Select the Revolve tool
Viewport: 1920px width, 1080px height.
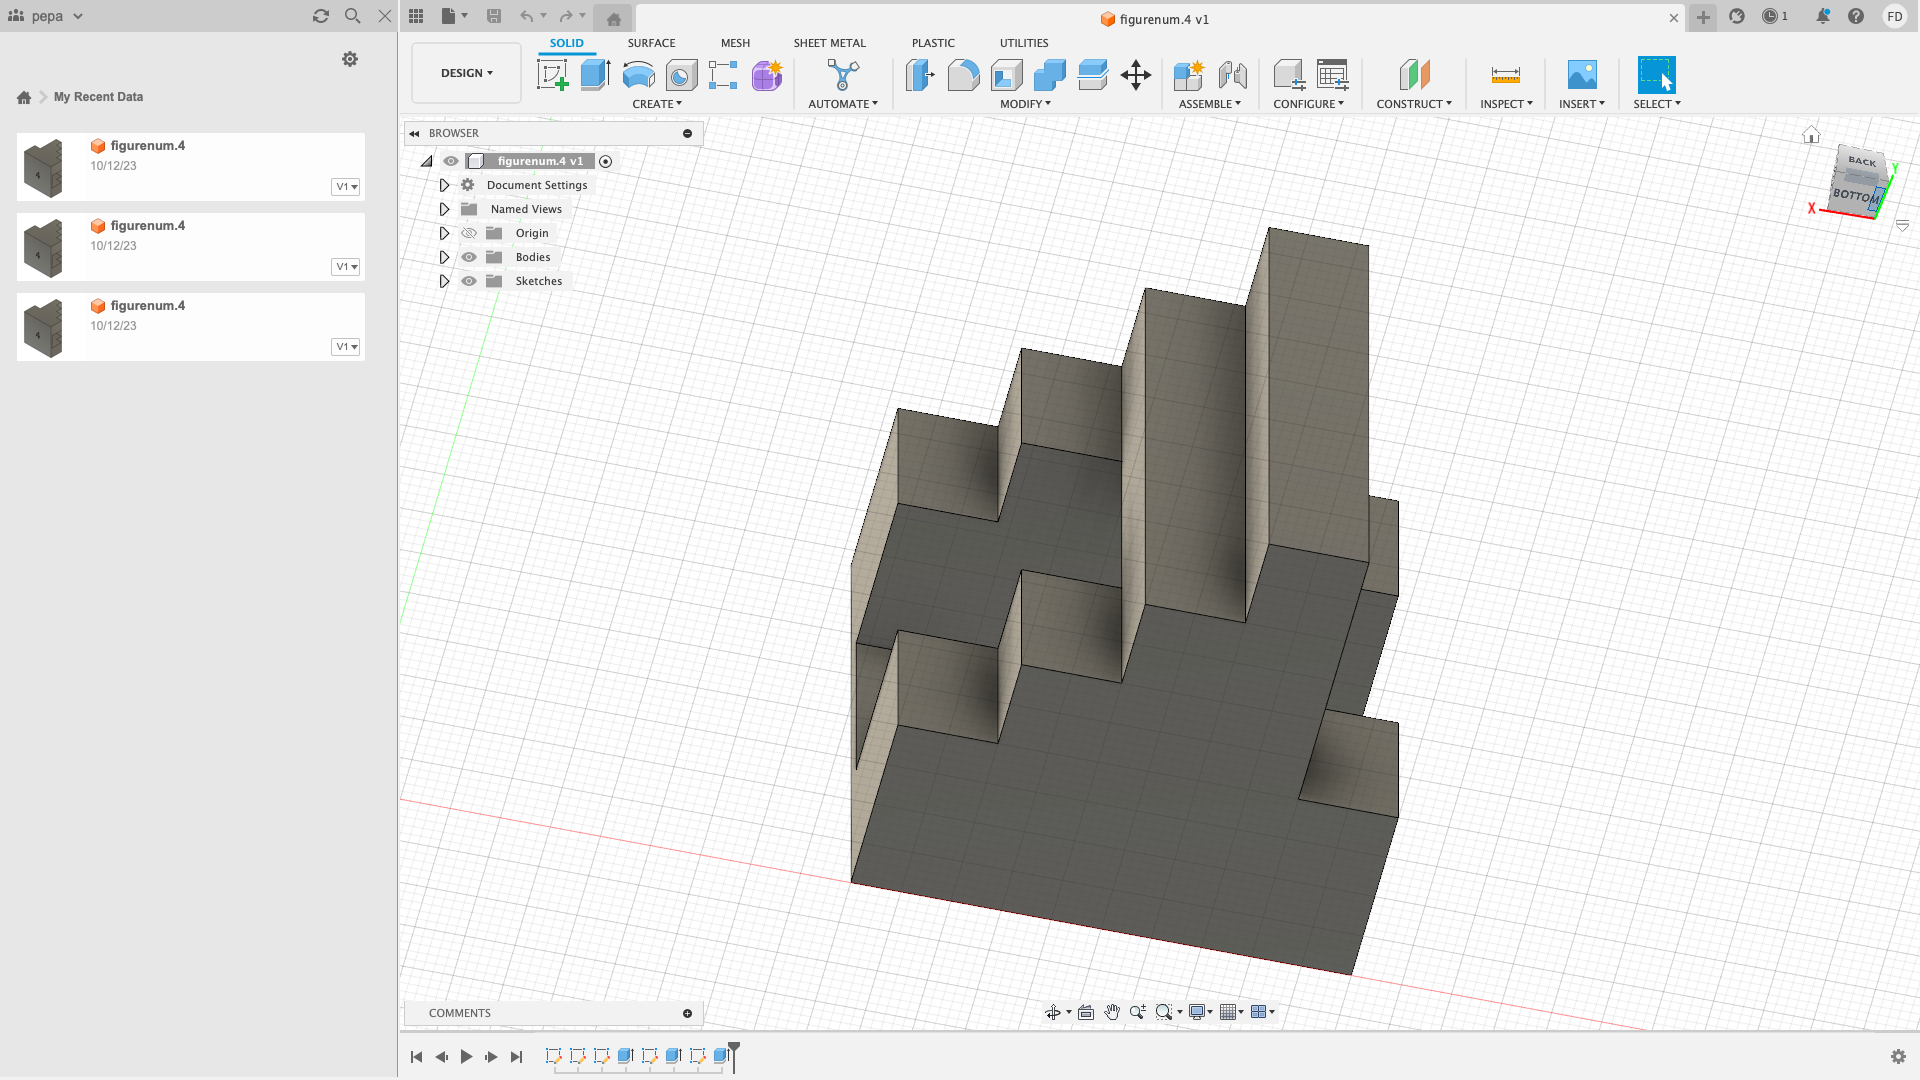tap(638, 75)
